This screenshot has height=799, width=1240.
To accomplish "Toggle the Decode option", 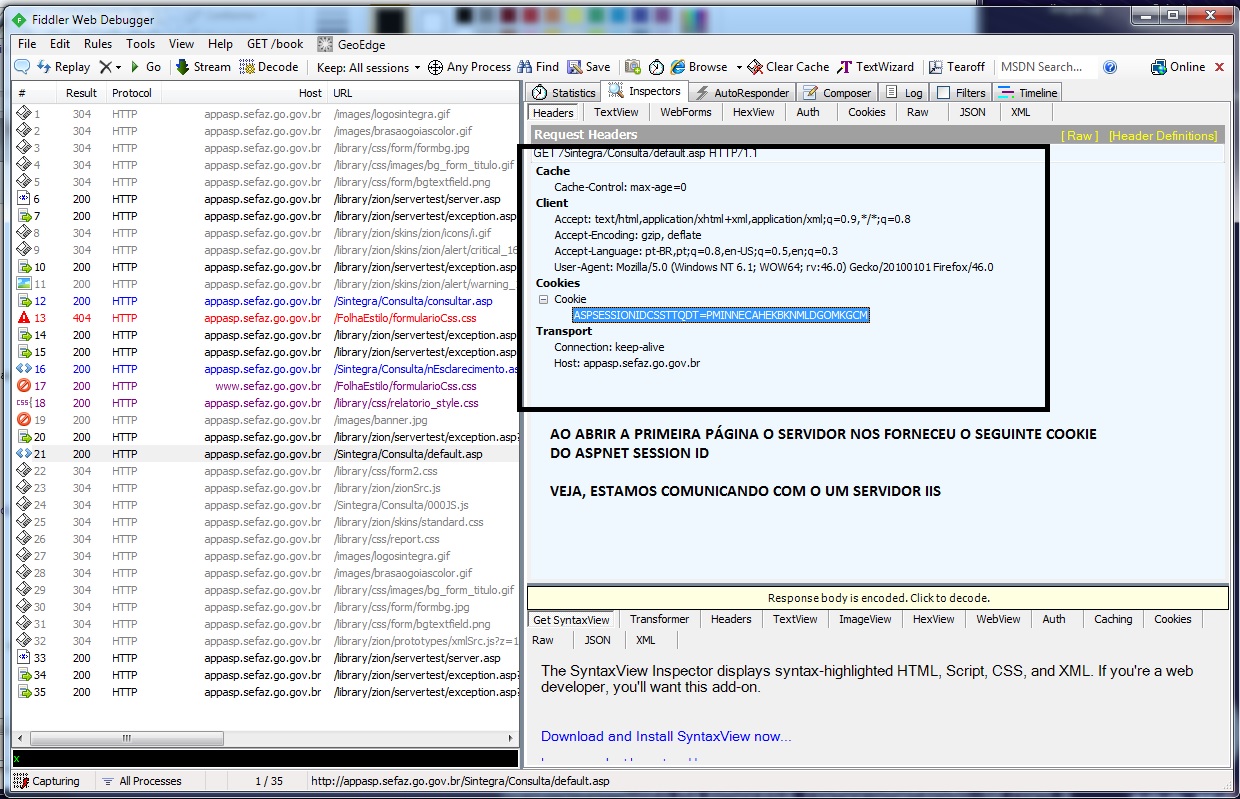I will pos(268,67).
